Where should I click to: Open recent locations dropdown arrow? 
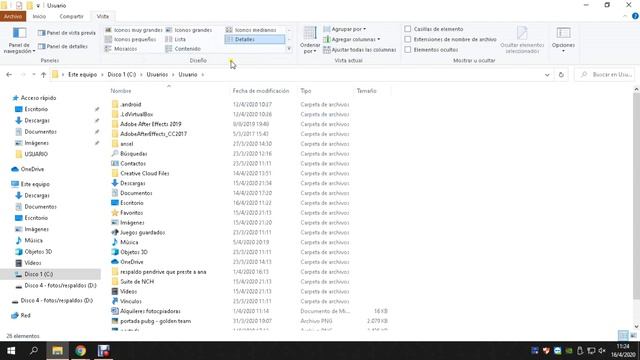33,75
